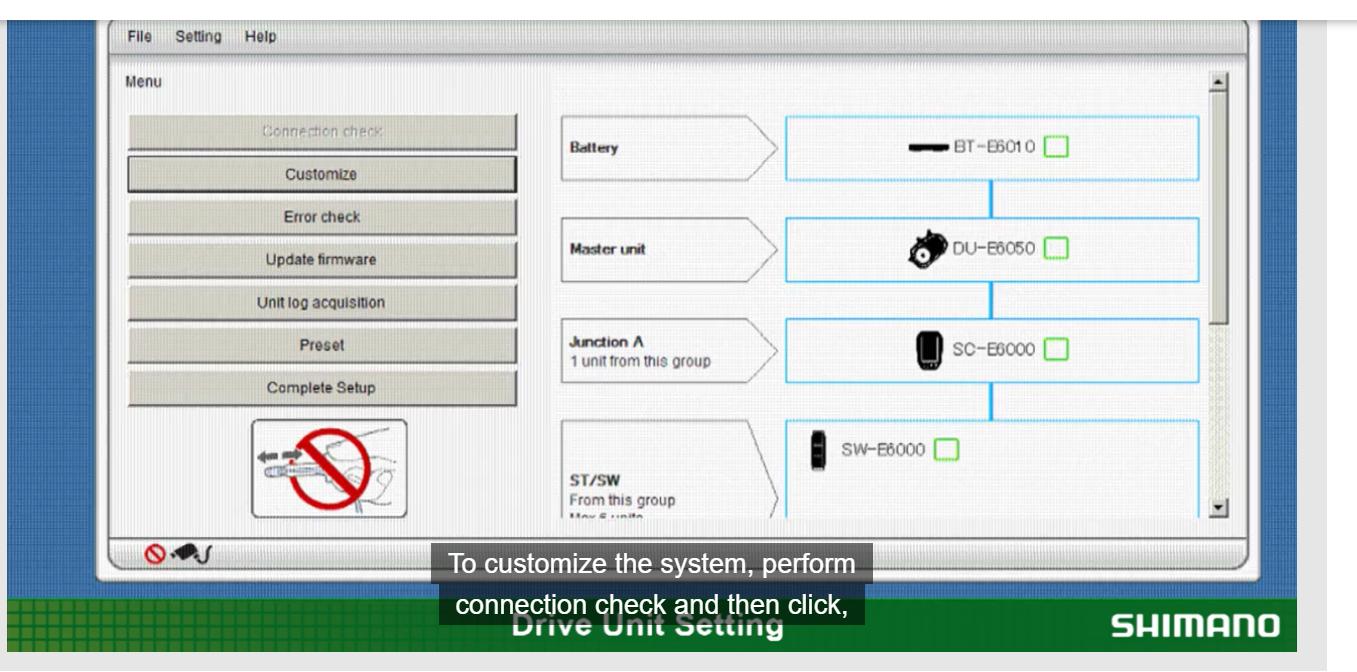The width and height of the screenshot is (1357, 672).
Task: Click the 'Menu' panel heading
Action: (x=143, y=82)
